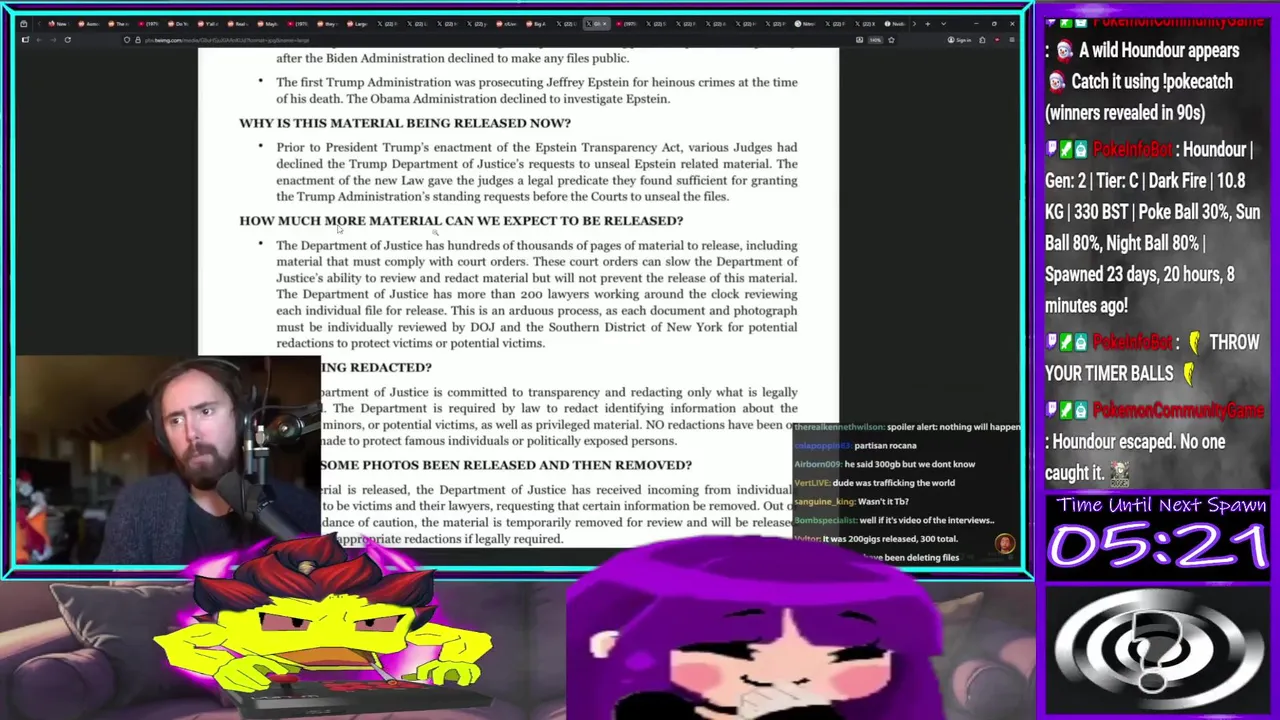Viewport: 1280px width, 720px height.
Task: Switch to the 'Real' tab
Action: [x=238, y=23]
